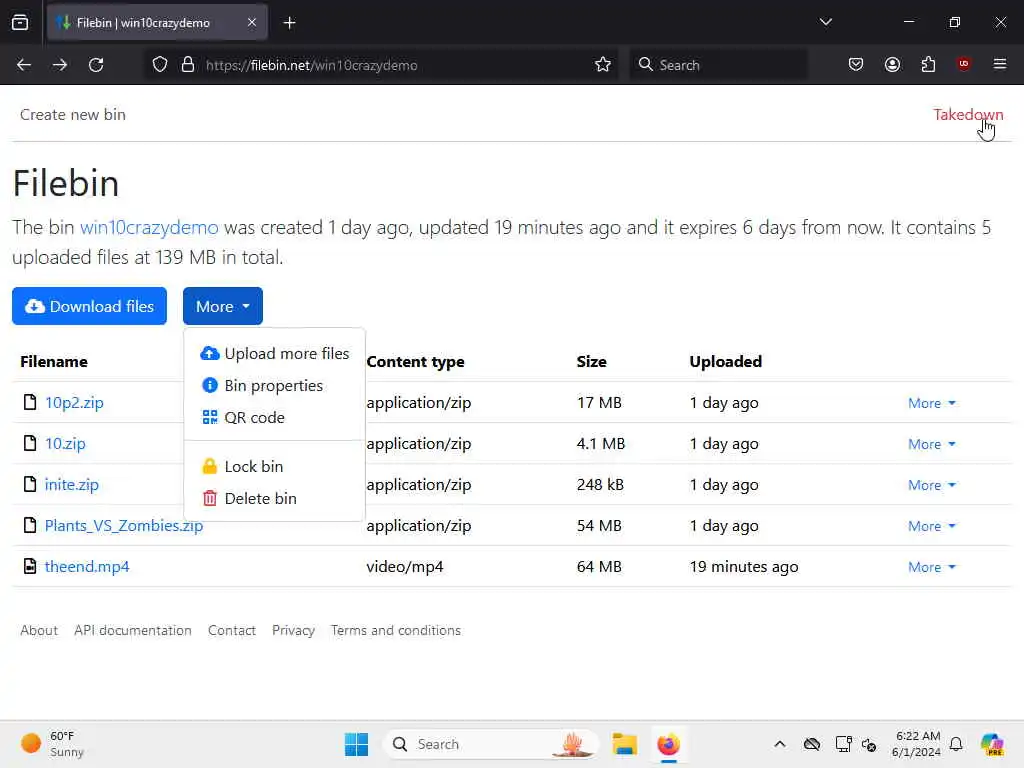Collapse the blue More dropdown button
The width and height of the screenshot is (1024, 768).
tap(223, 306)
